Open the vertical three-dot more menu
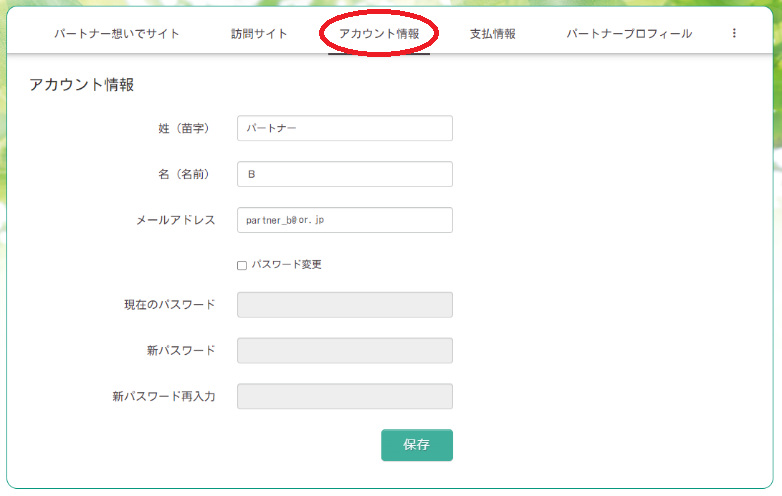The height and width of the screenshot is (496, 782). [734, 33]
